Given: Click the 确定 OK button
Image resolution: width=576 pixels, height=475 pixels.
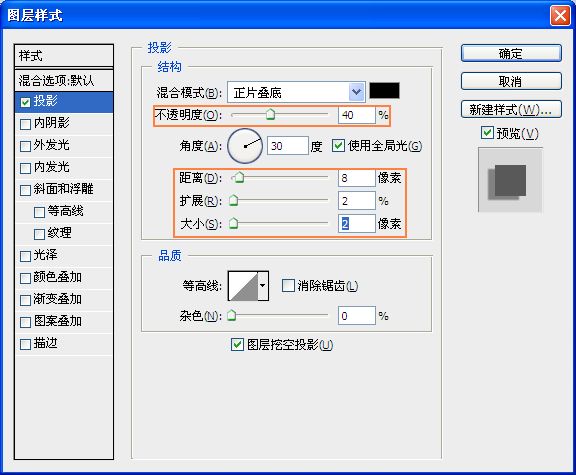Looking at the screenshot, I should (511, 54).
